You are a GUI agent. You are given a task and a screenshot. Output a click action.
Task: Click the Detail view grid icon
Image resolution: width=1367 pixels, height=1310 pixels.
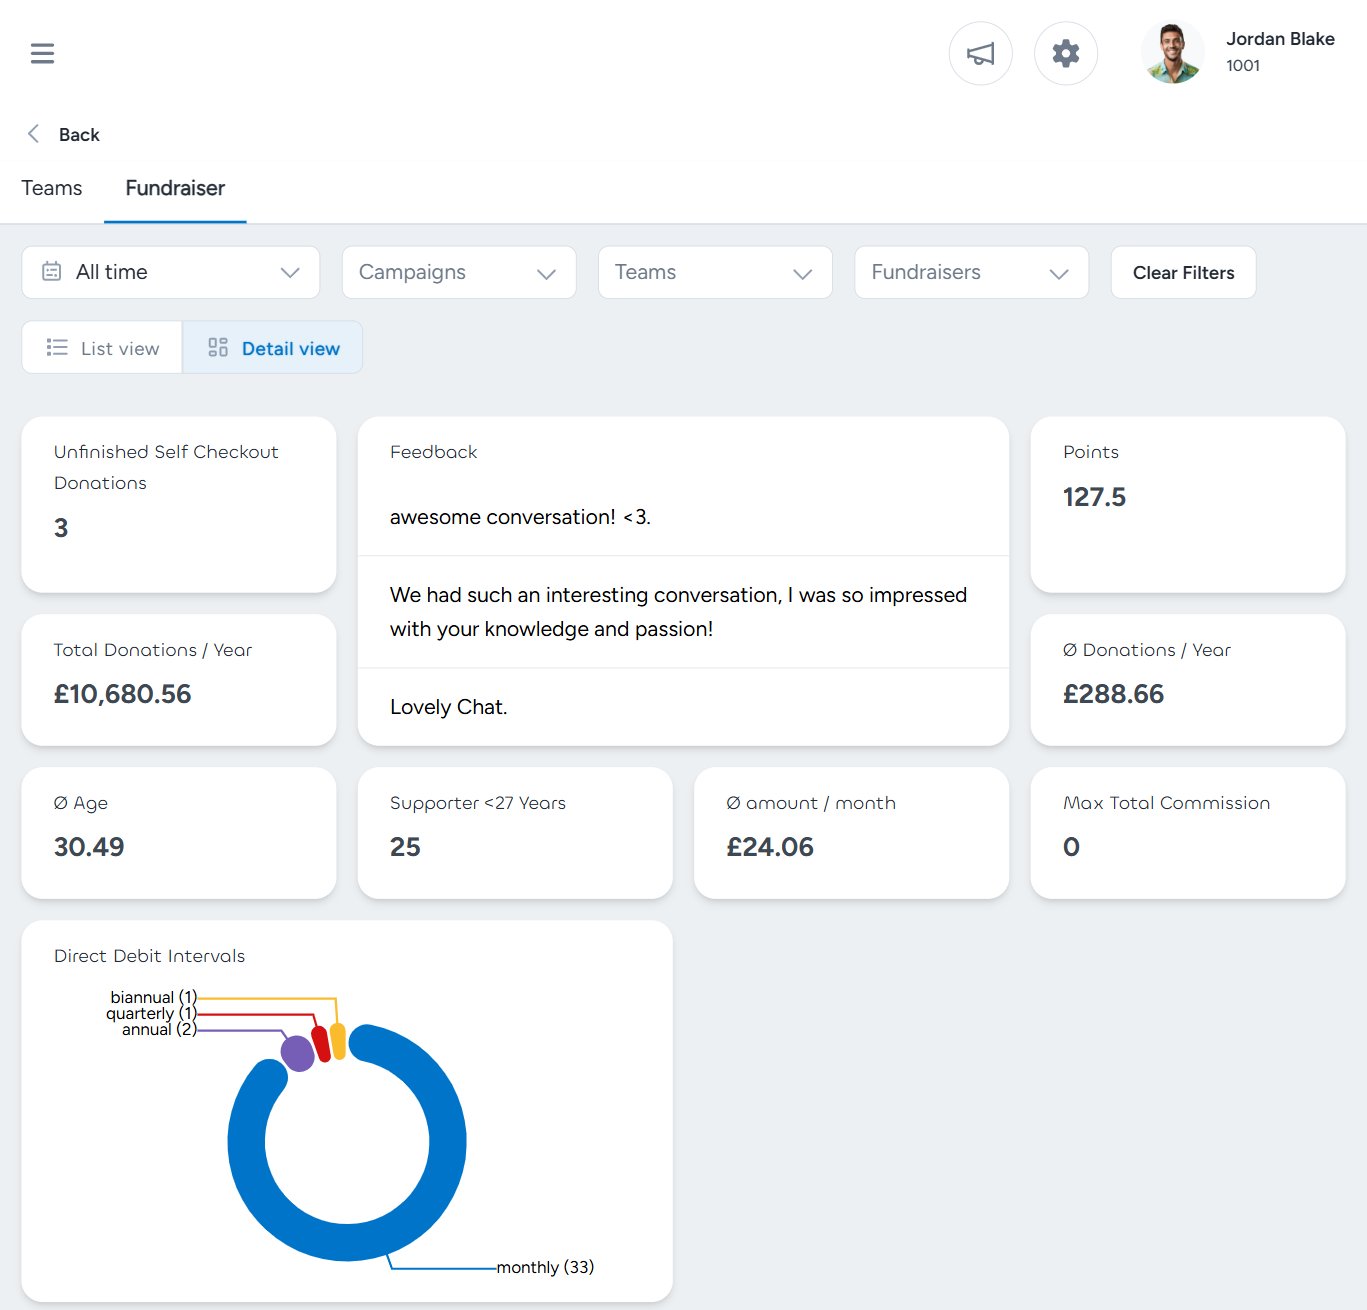point(218,347)
